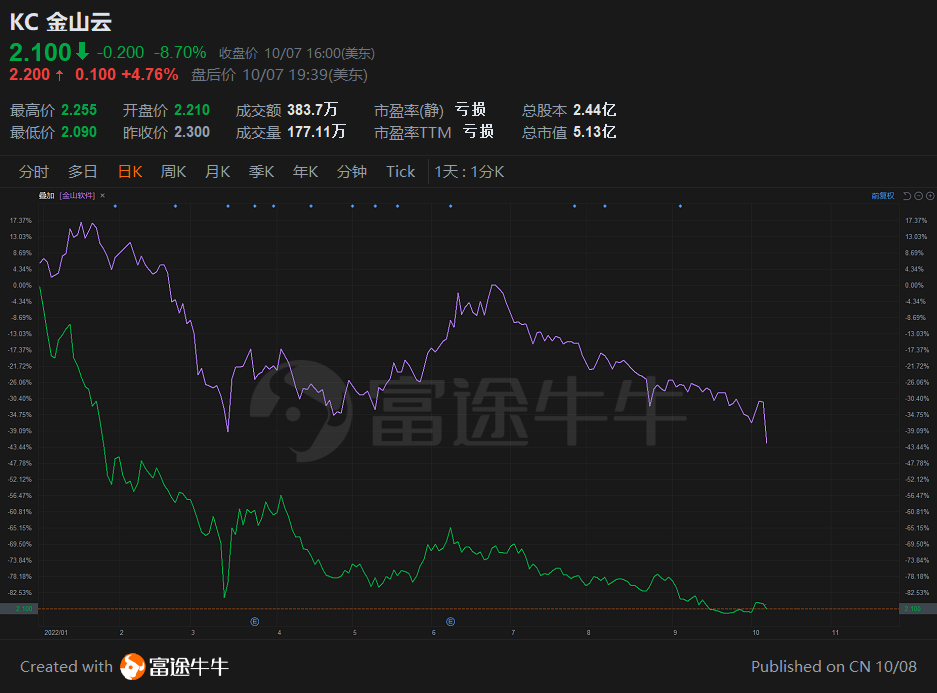Screen dimensions: 937x693
Task: Click the 成交量 177.11万 value
Action: click(316, 132)
